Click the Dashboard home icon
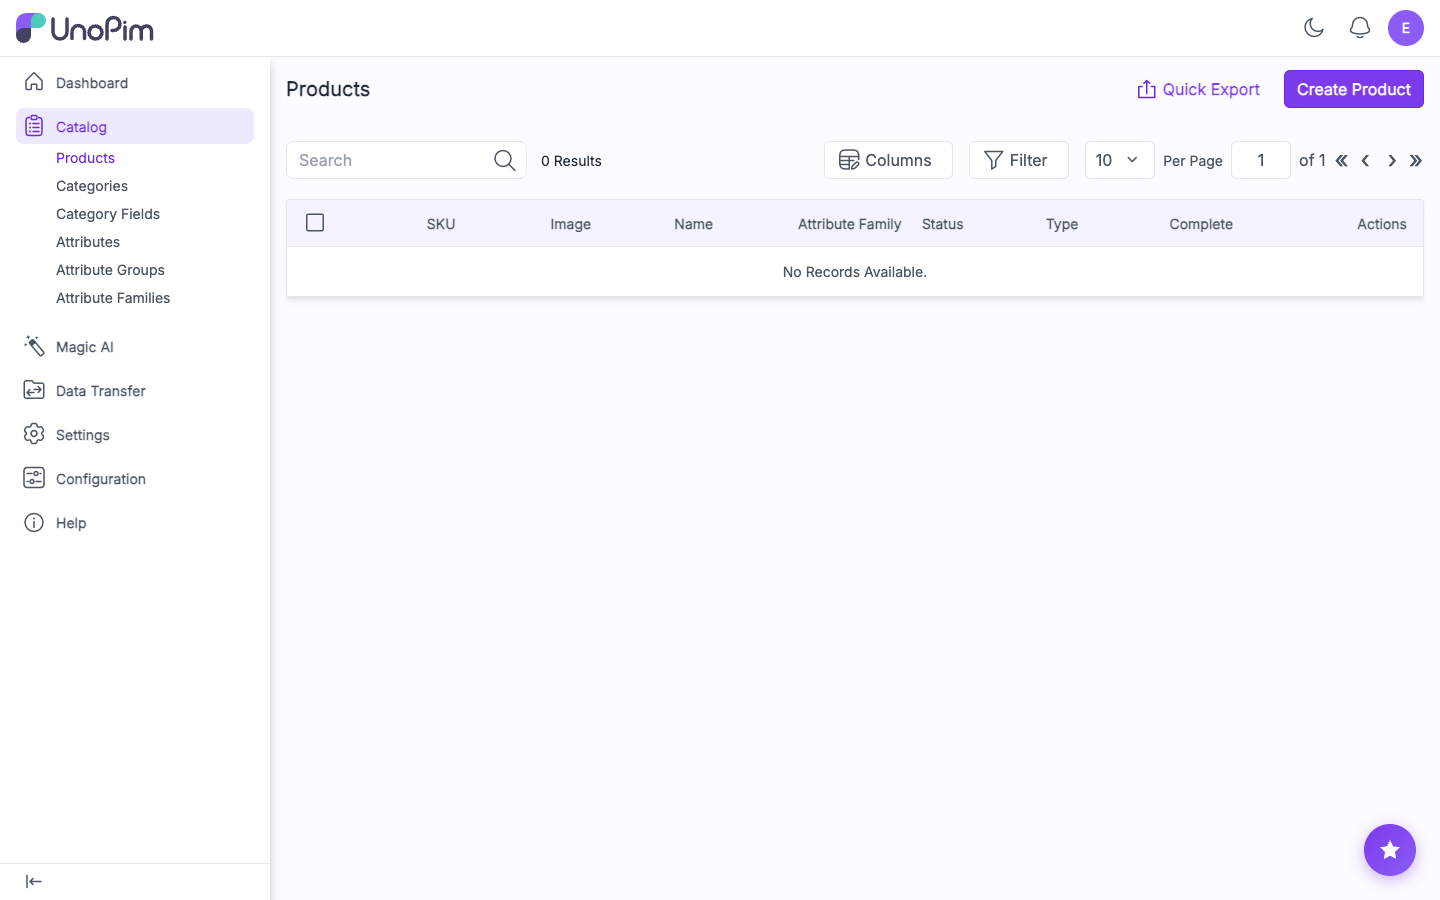Viewport: 1440px width, 900px height. [x=34, y=82]
